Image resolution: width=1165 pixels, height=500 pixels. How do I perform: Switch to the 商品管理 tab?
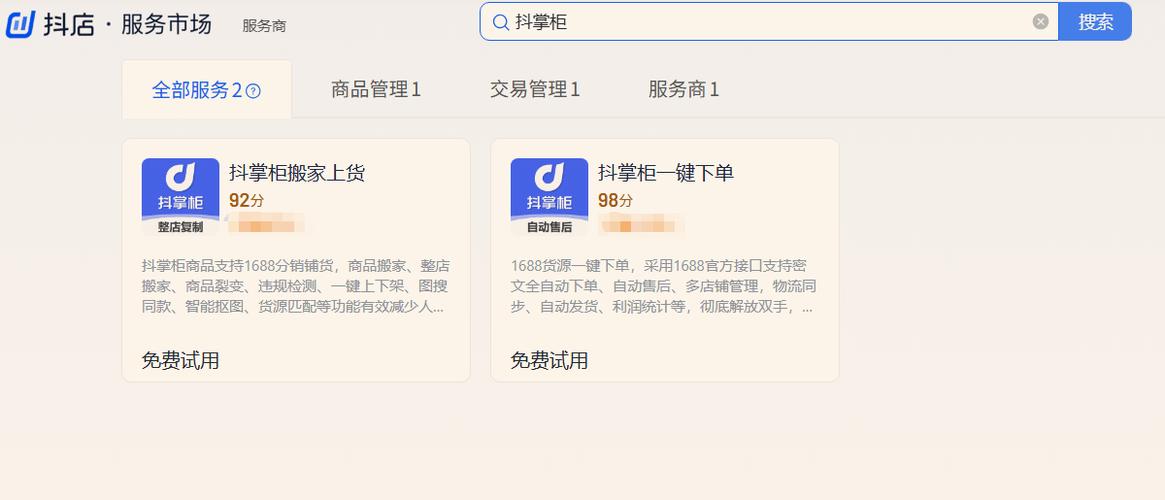(x=376, y=90)
